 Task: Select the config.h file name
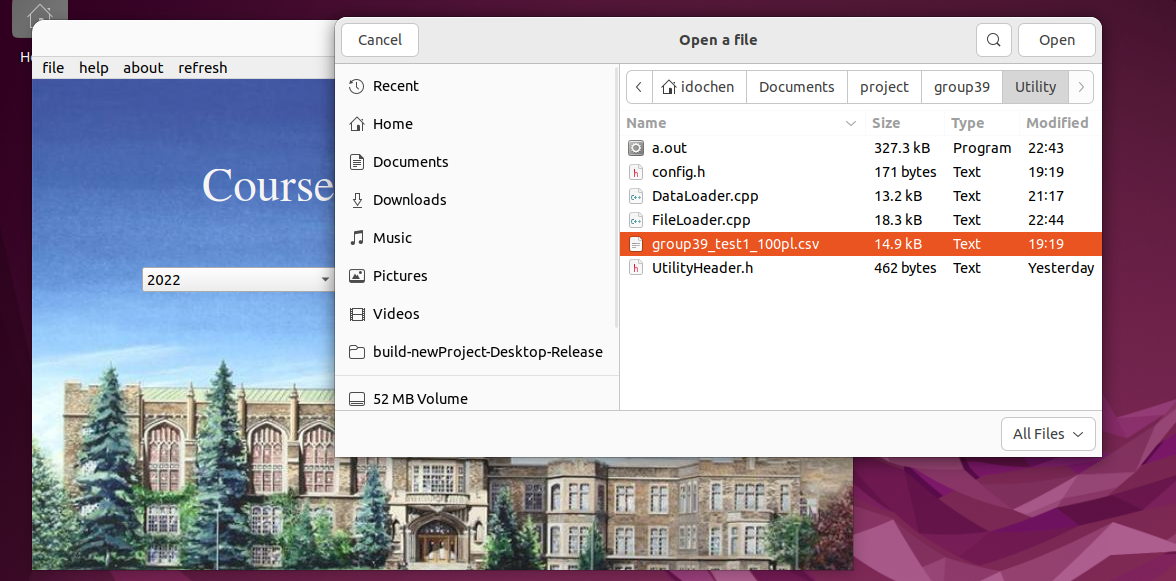678,172
